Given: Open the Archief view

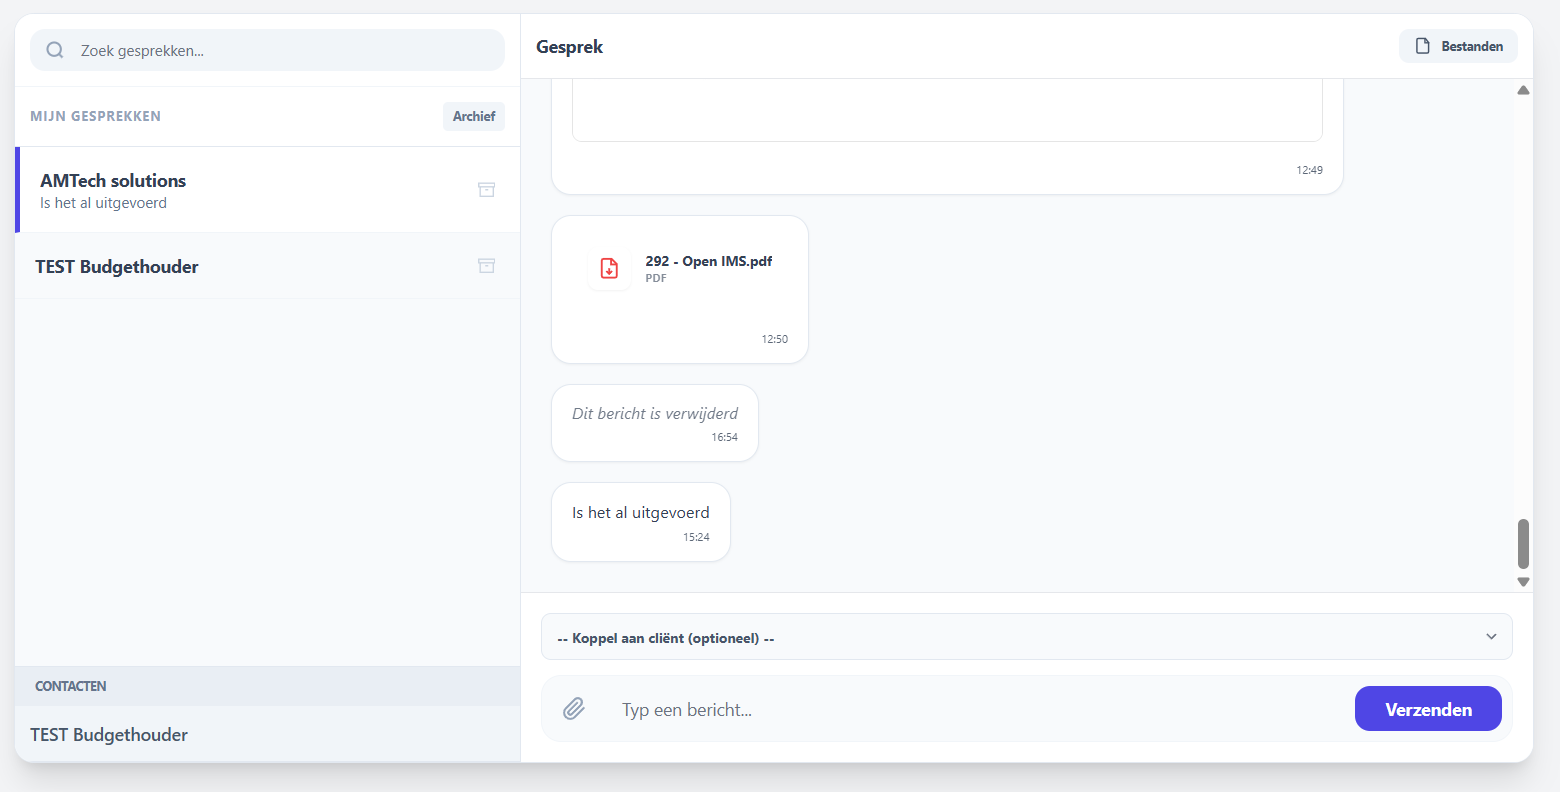Looking at the screenshot, I should pos(473,115).
